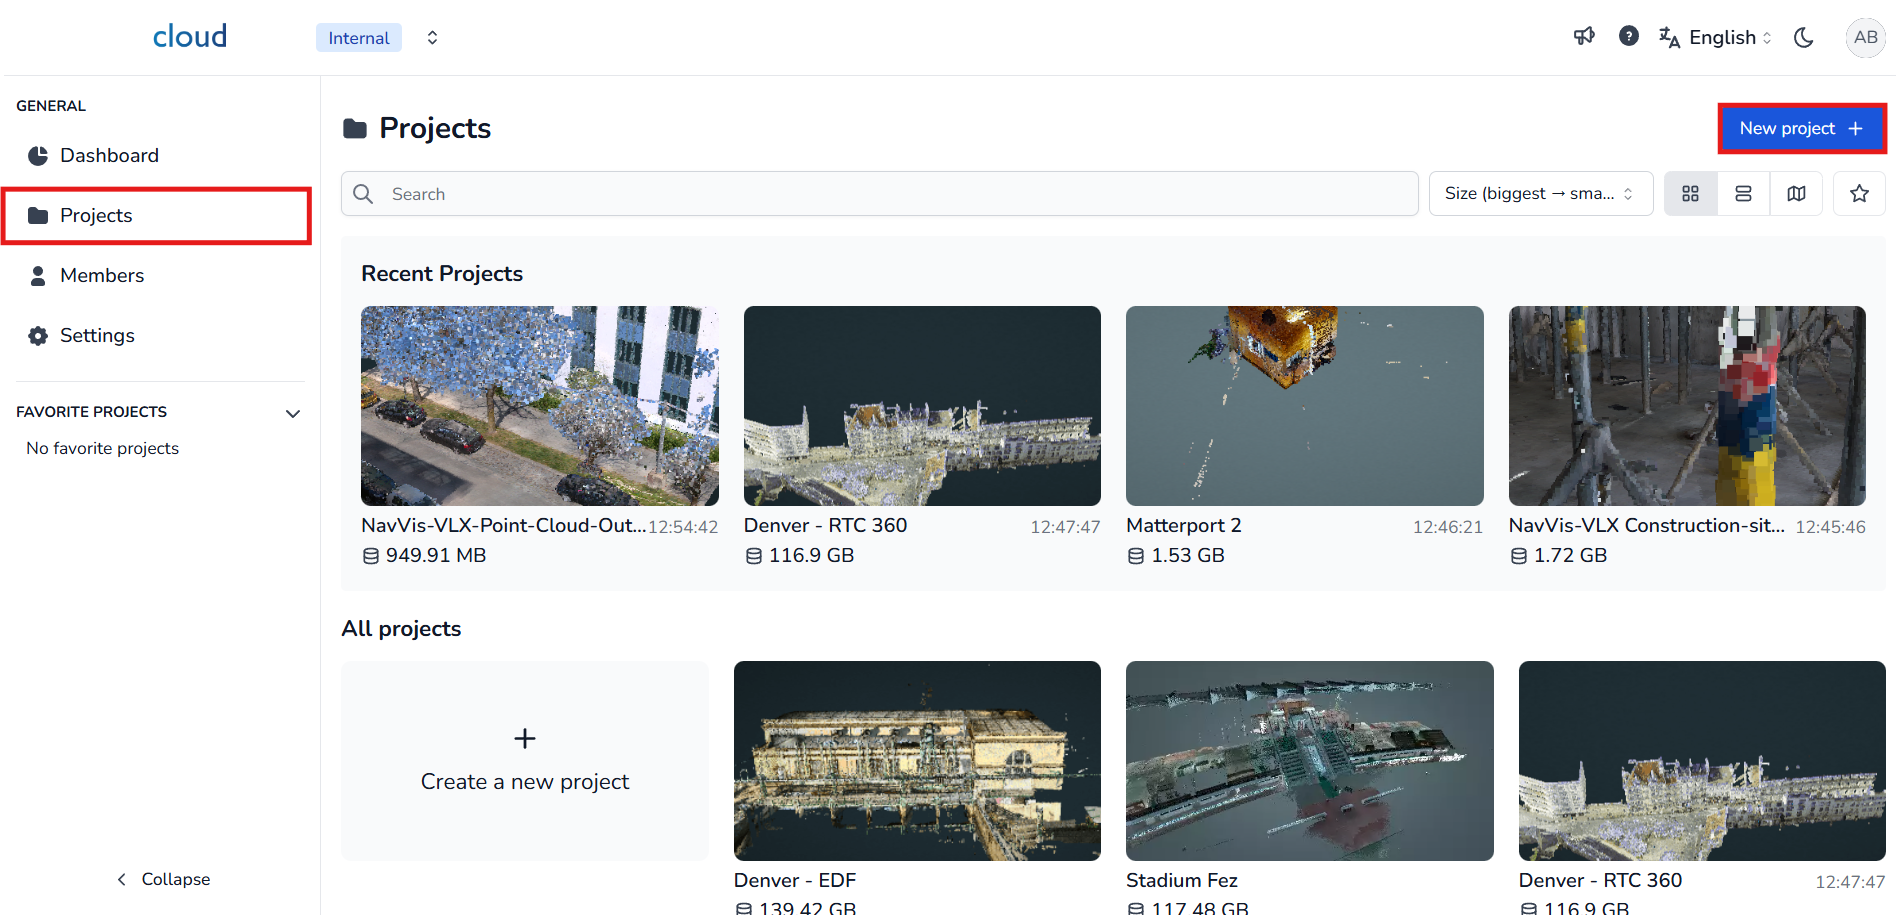Open the Internal workspace switcher

(380, 37)
